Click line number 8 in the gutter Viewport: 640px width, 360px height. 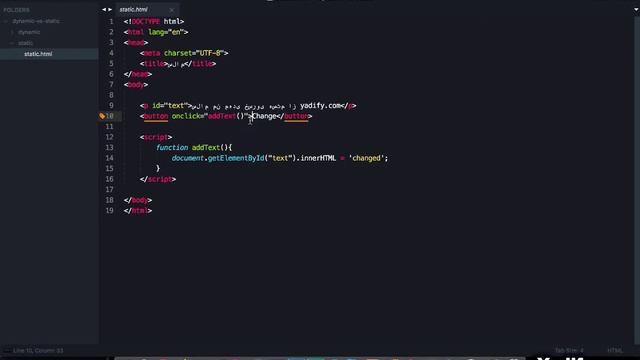[x=111, y=95]
